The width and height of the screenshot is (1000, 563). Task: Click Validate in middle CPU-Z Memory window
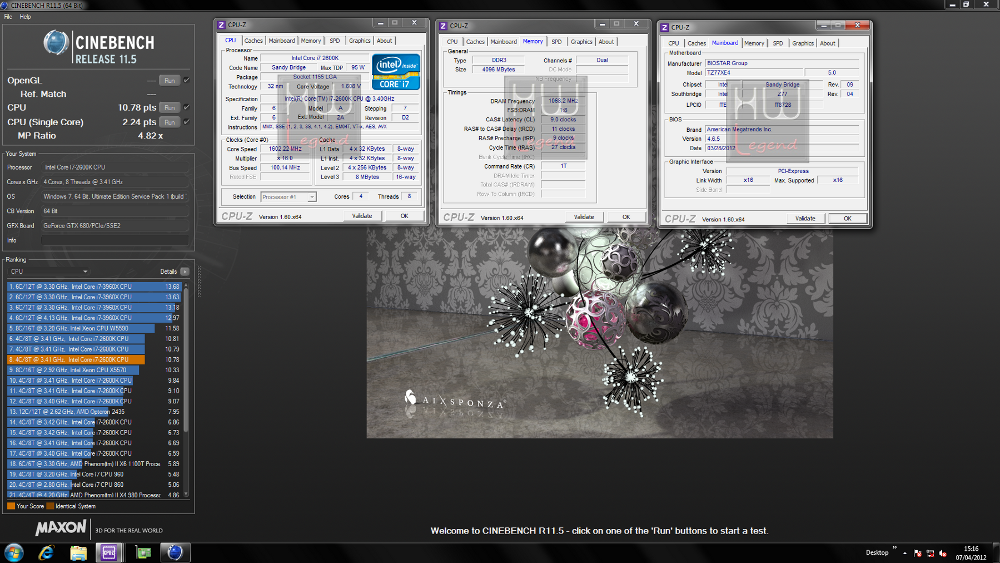coord(584,217)
